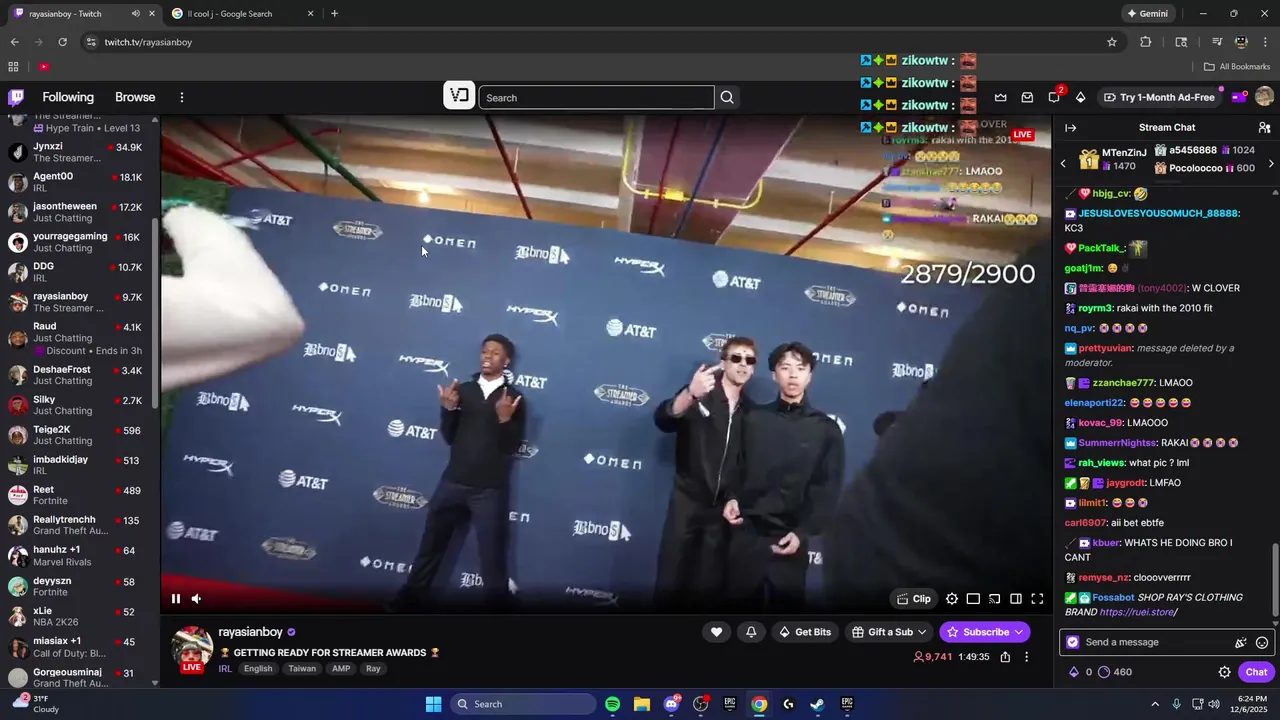Open the Following tab
This screenshot has height=720, width=1280.
[68, 97]
